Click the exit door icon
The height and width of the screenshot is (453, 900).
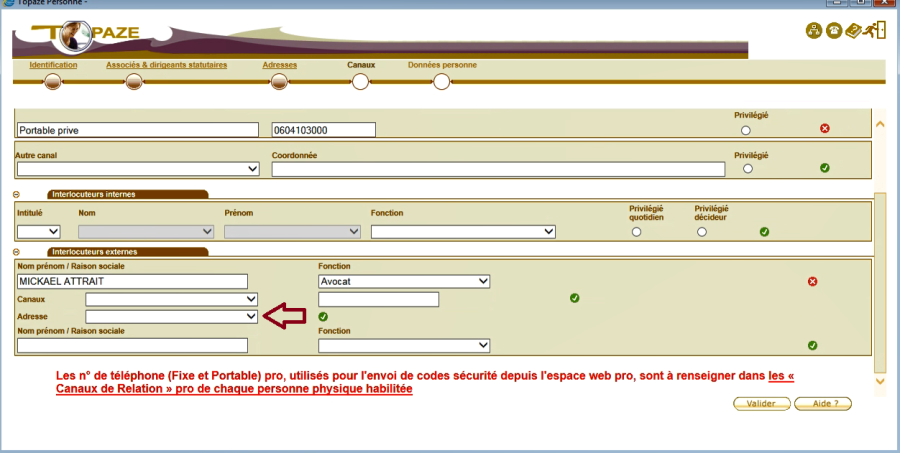tap(876, 31)
